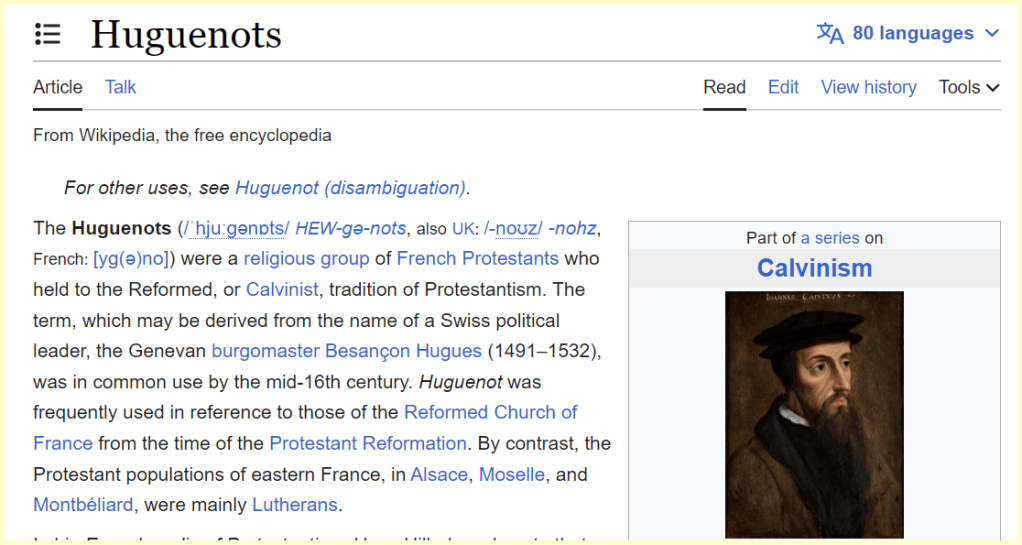Click the 'religious group' link
Screen dimensions: 1022x545
point(306,258)
